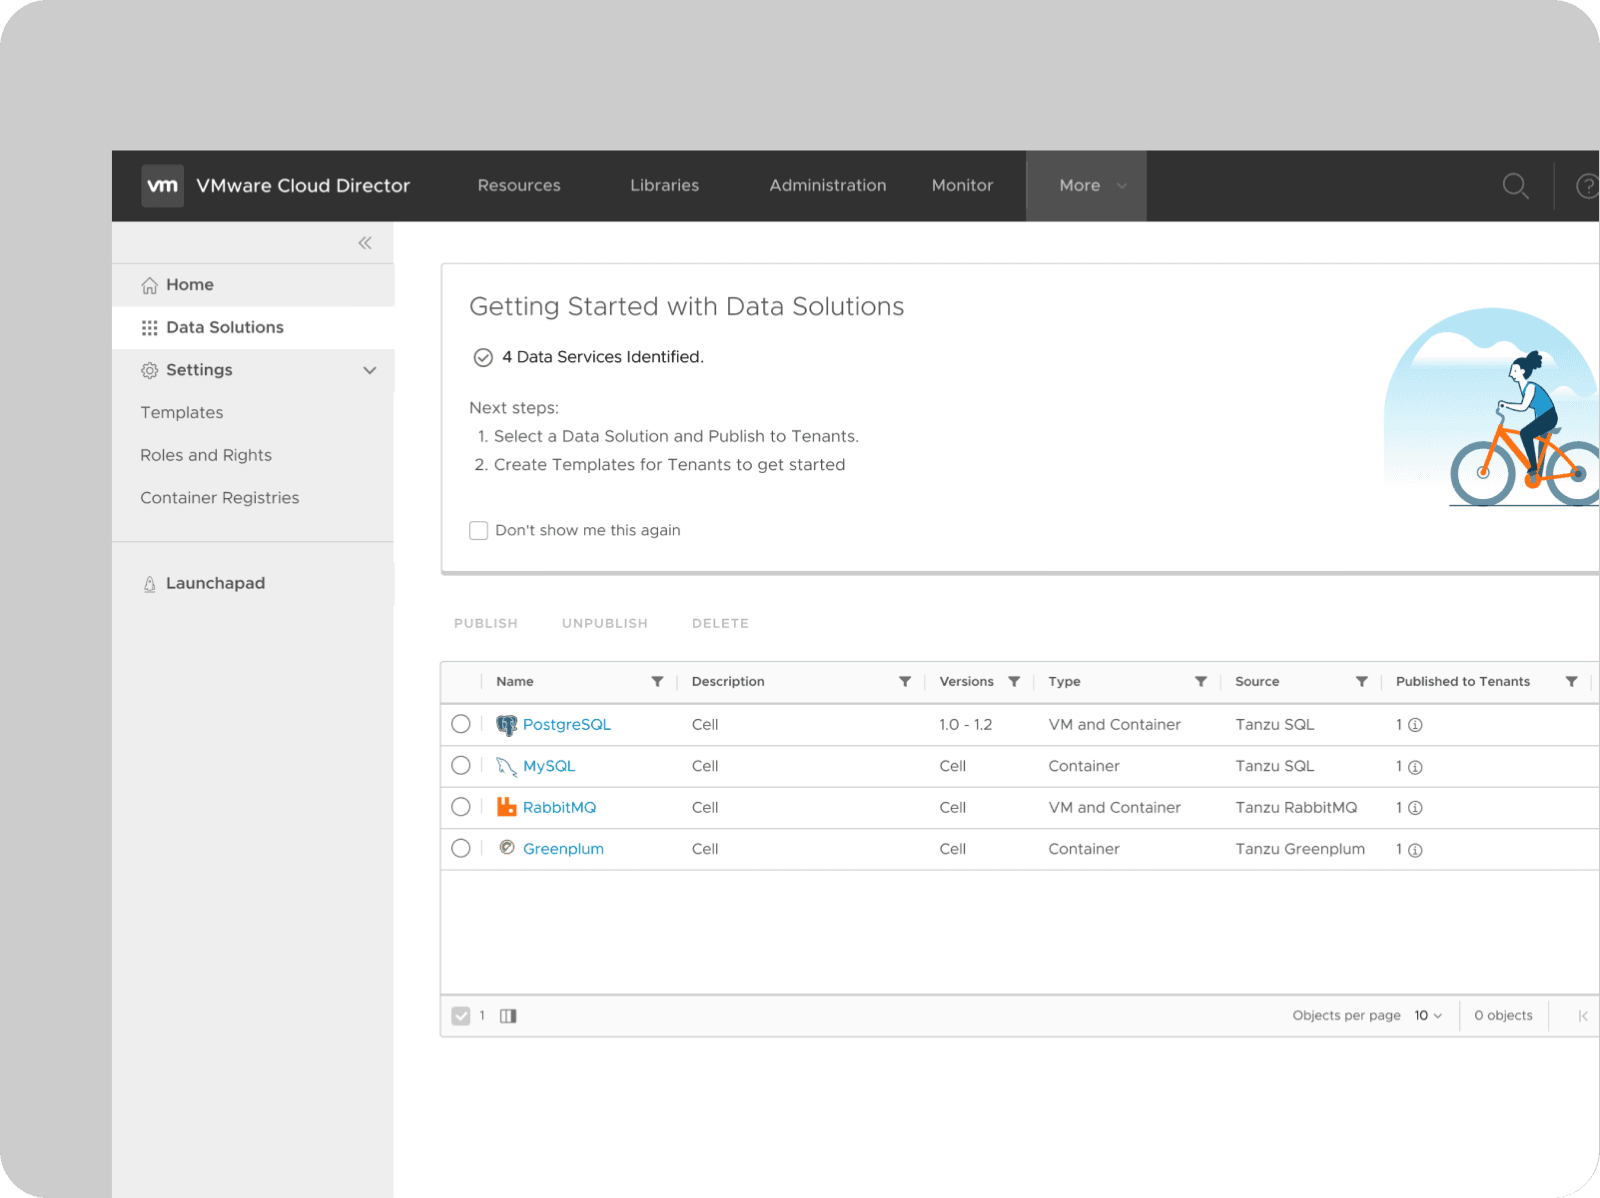
Task: Open the Greenplum data solution link
Action: (x=563, y=849)
